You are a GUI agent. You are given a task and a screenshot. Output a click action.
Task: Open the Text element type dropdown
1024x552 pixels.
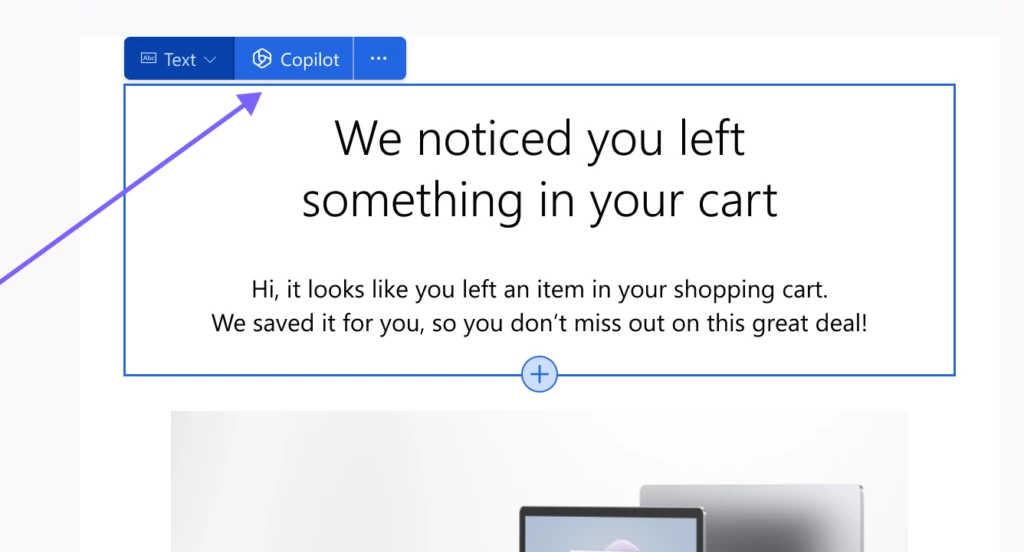pos(180,59)
